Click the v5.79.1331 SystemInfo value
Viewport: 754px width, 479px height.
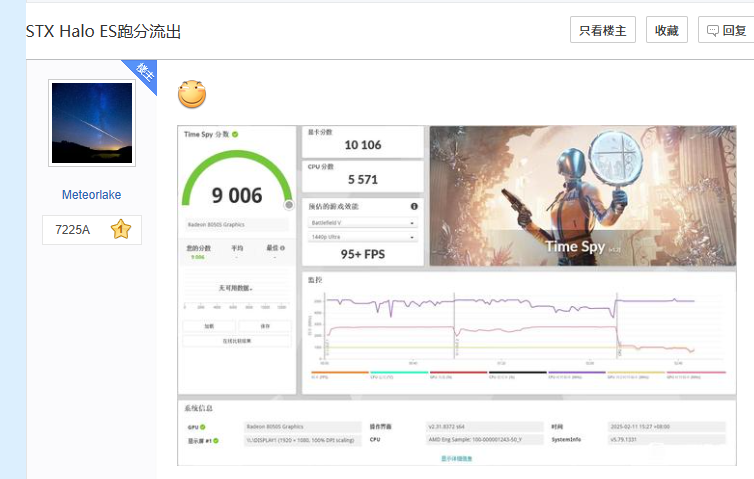(x=666, y=440)
